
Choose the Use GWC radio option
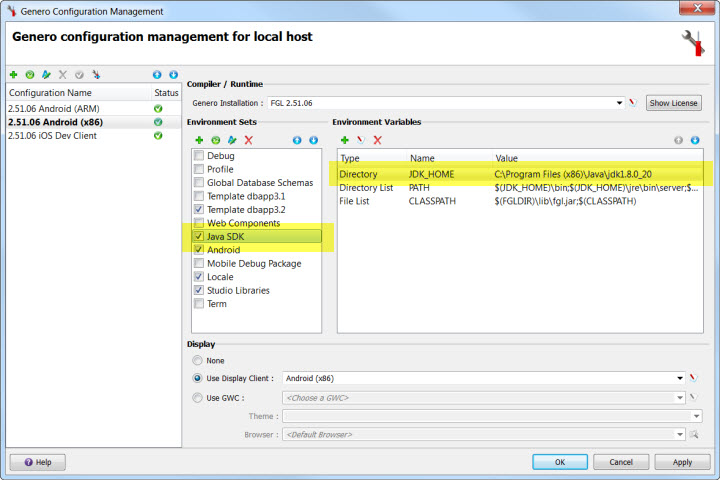(198, 398)
